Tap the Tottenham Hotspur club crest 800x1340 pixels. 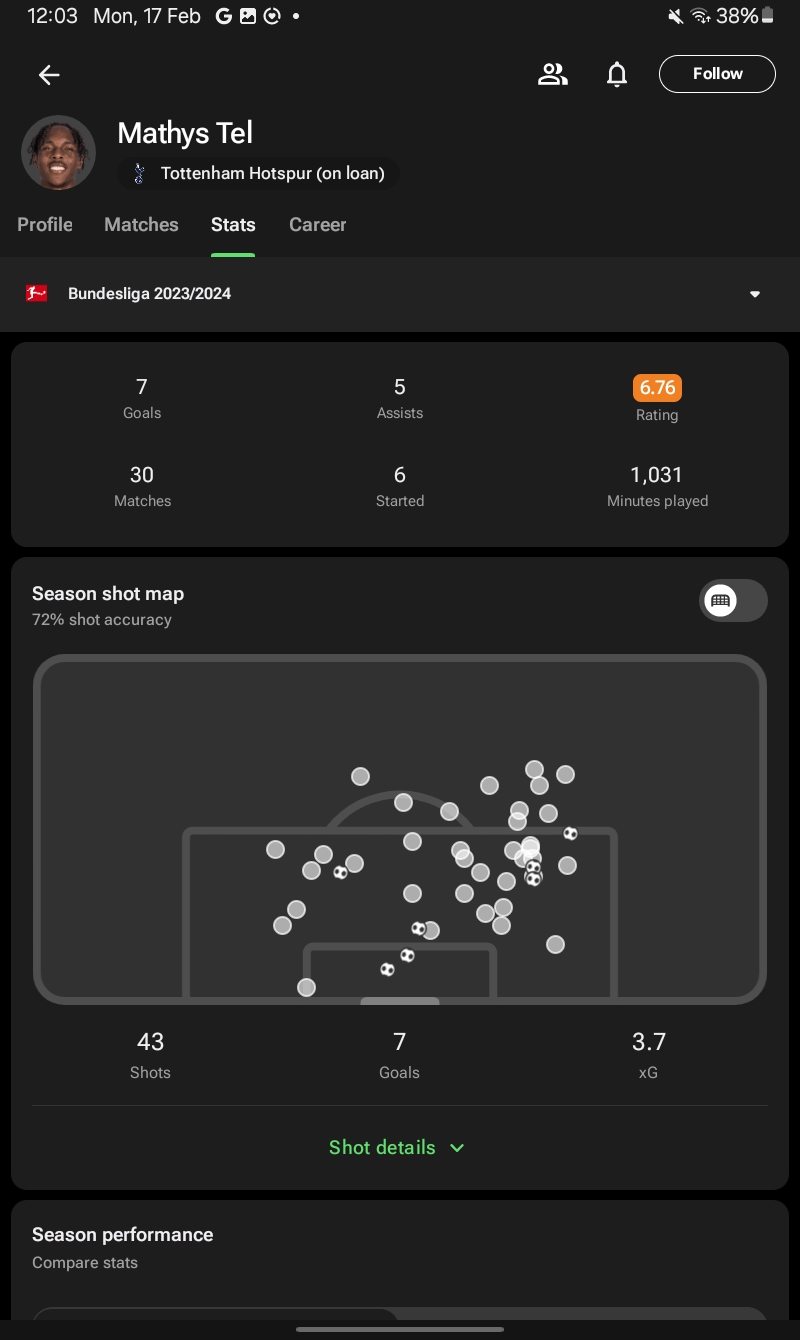tap(139, 173)
